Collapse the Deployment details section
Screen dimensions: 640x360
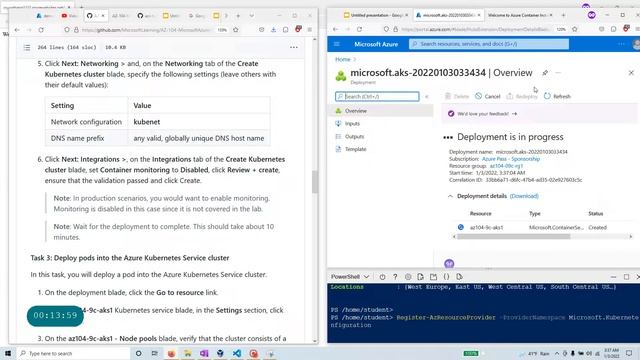(x=450, y=196)
